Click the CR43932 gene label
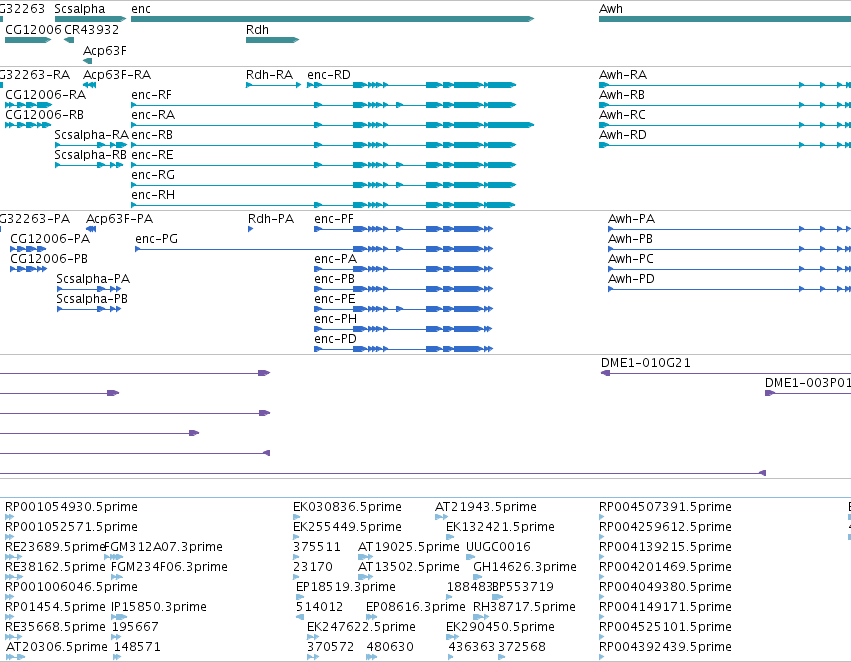The width and height of the screenshot is (851, 662). pyautogui.click(x=92, y=30)
